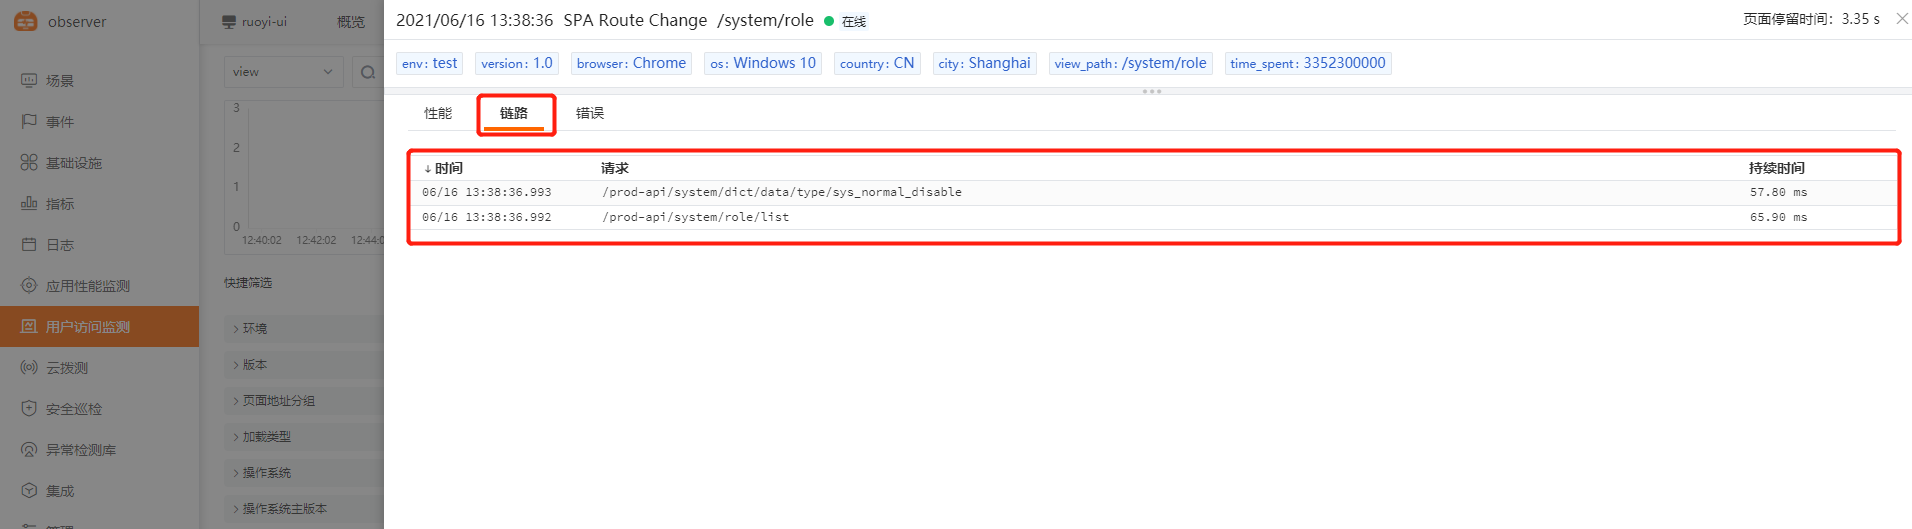1912x529 pixels.
Task: Open the 异常检测库 sidebar item
Action: (80, 450)
